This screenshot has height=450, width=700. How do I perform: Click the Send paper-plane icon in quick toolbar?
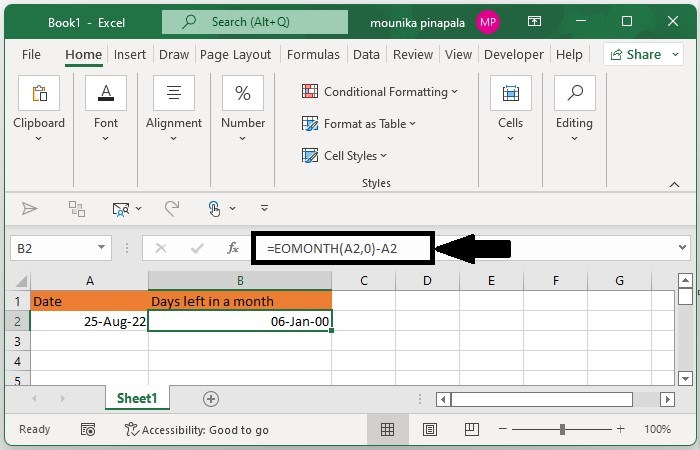[x=29, y=208]
